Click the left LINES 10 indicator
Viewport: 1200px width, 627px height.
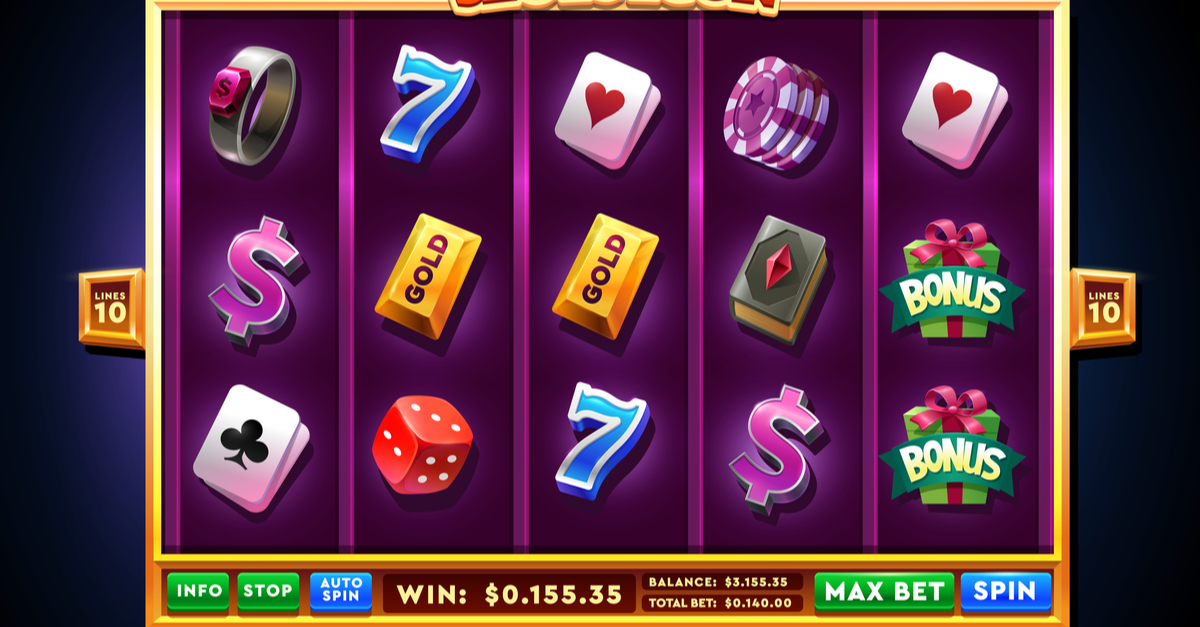tap(110, 308)
